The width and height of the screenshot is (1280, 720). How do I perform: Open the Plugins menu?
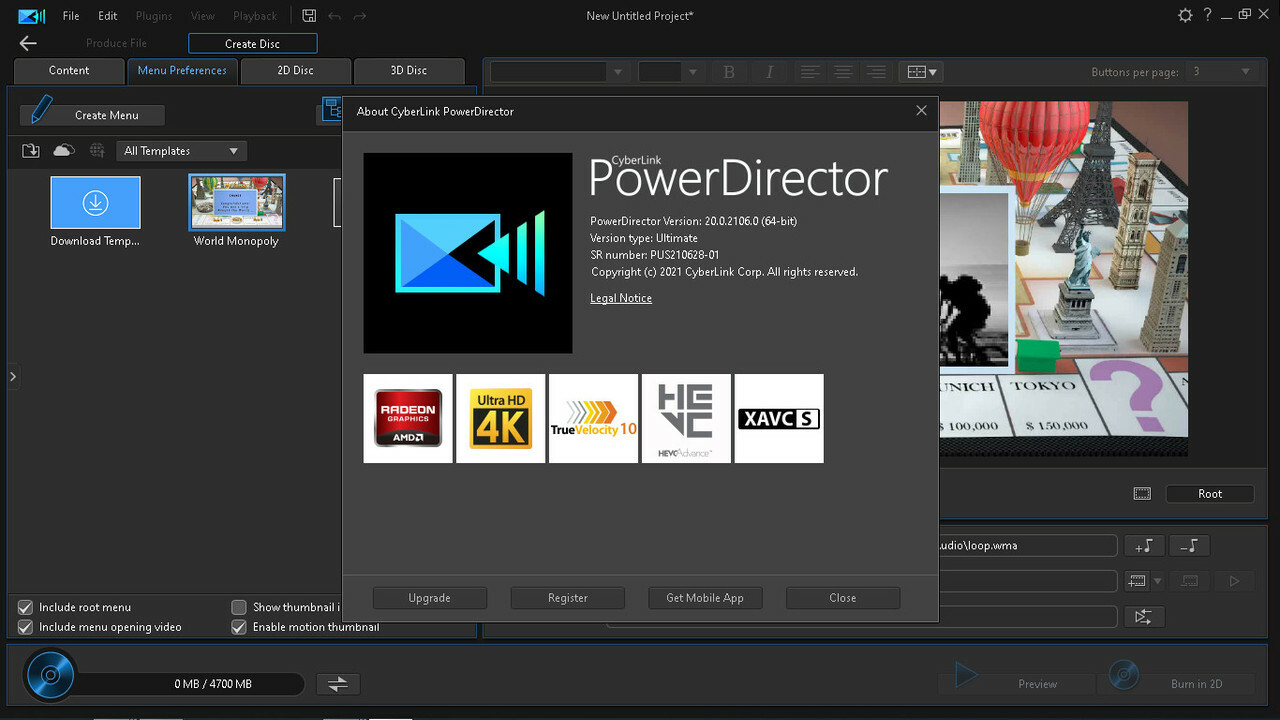(x=154, y=16)
